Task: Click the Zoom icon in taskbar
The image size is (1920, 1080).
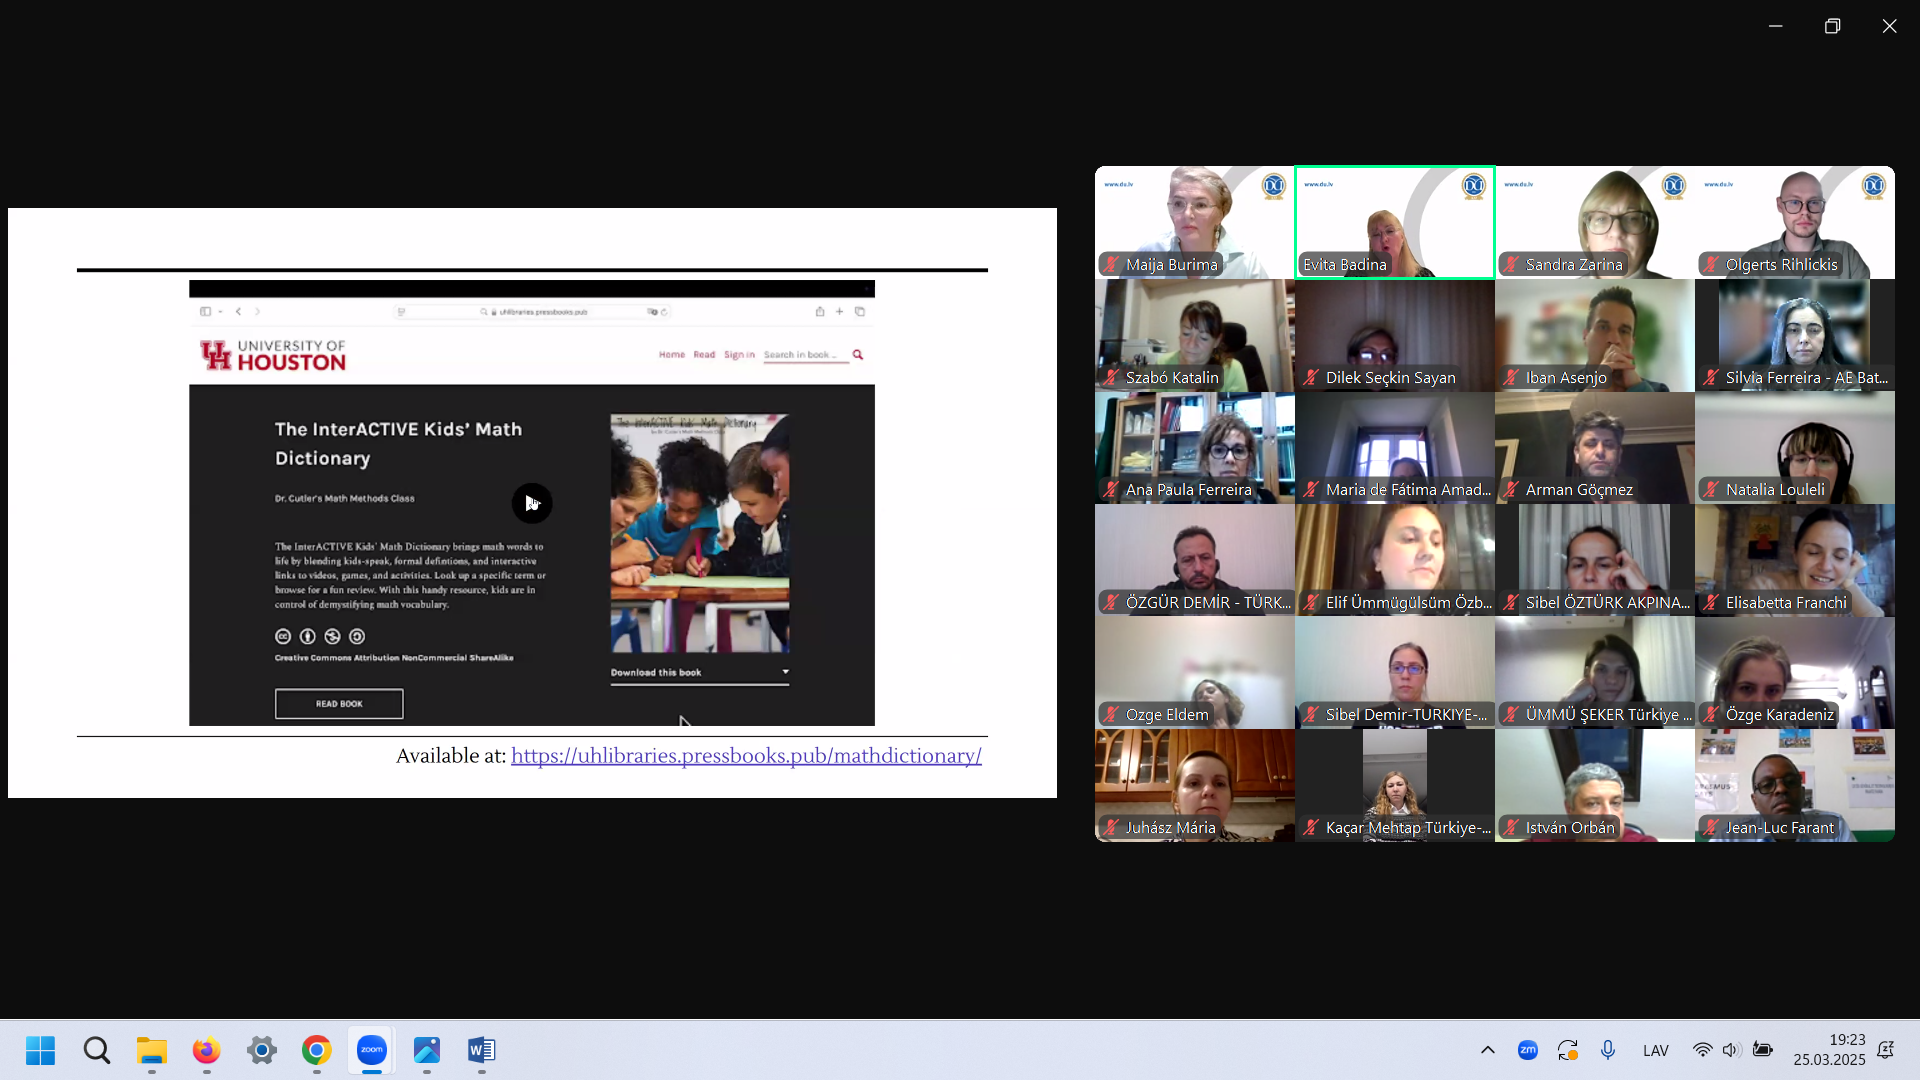Action: pyautogui.click(x=372, y=1050)
